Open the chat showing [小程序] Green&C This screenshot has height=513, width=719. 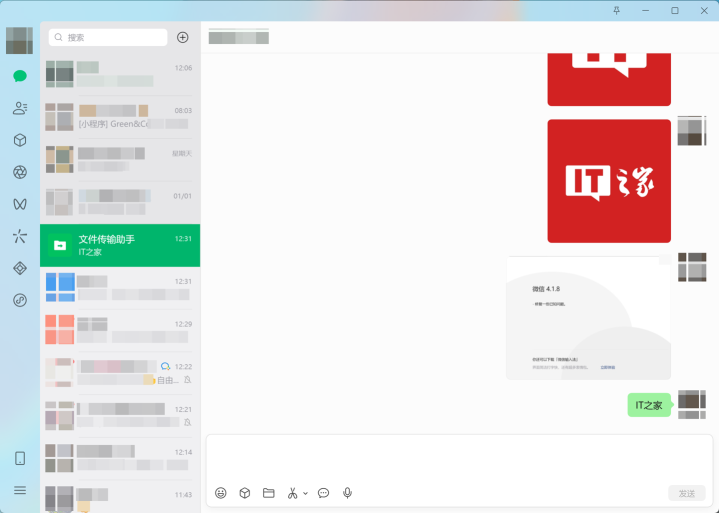(x=120, y=117)
